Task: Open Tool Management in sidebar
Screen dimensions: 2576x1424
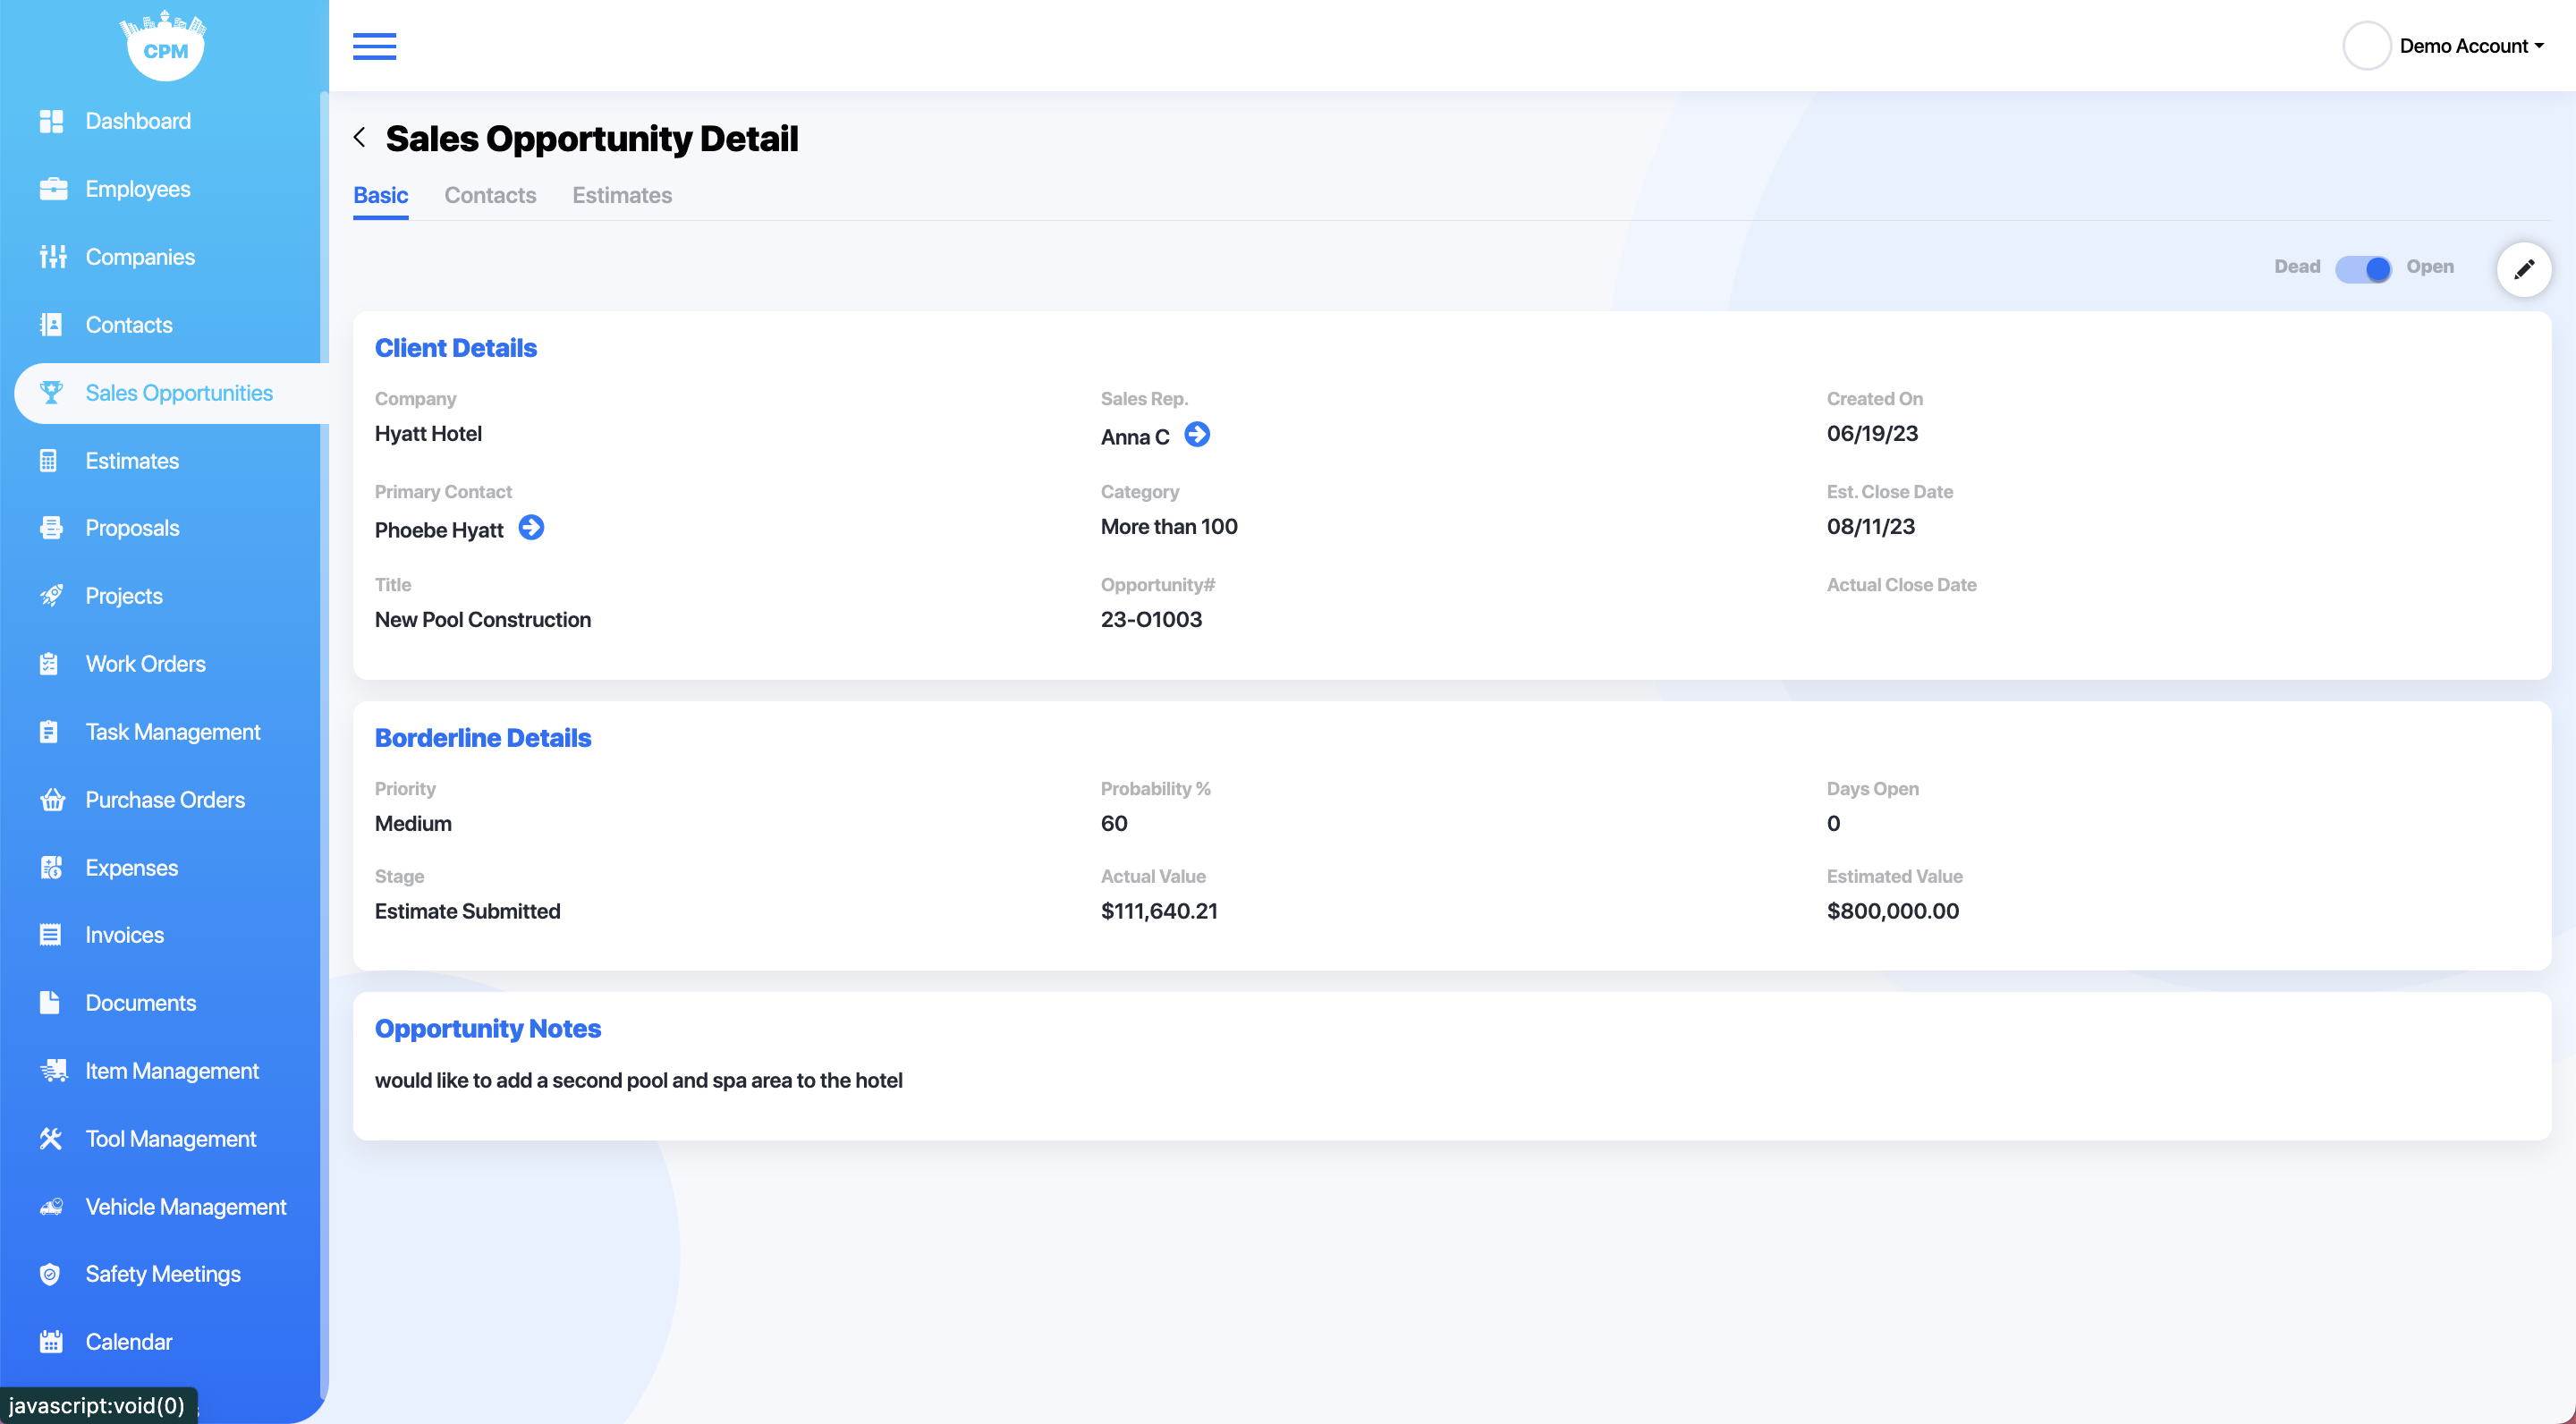Action: coord(171,1139)
